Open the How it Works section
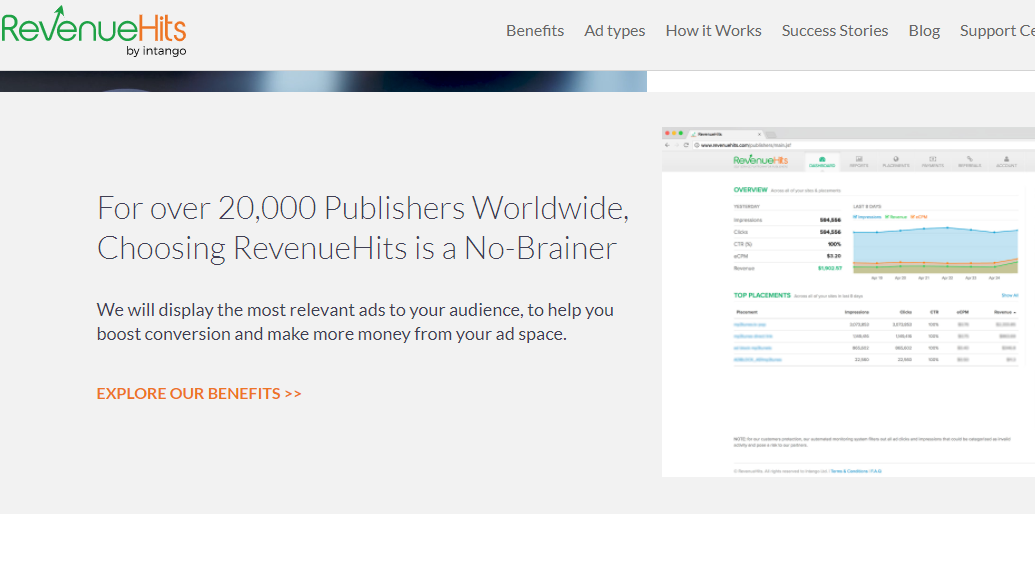Screen dimensions: 1035x579 (x=713, y=31)
